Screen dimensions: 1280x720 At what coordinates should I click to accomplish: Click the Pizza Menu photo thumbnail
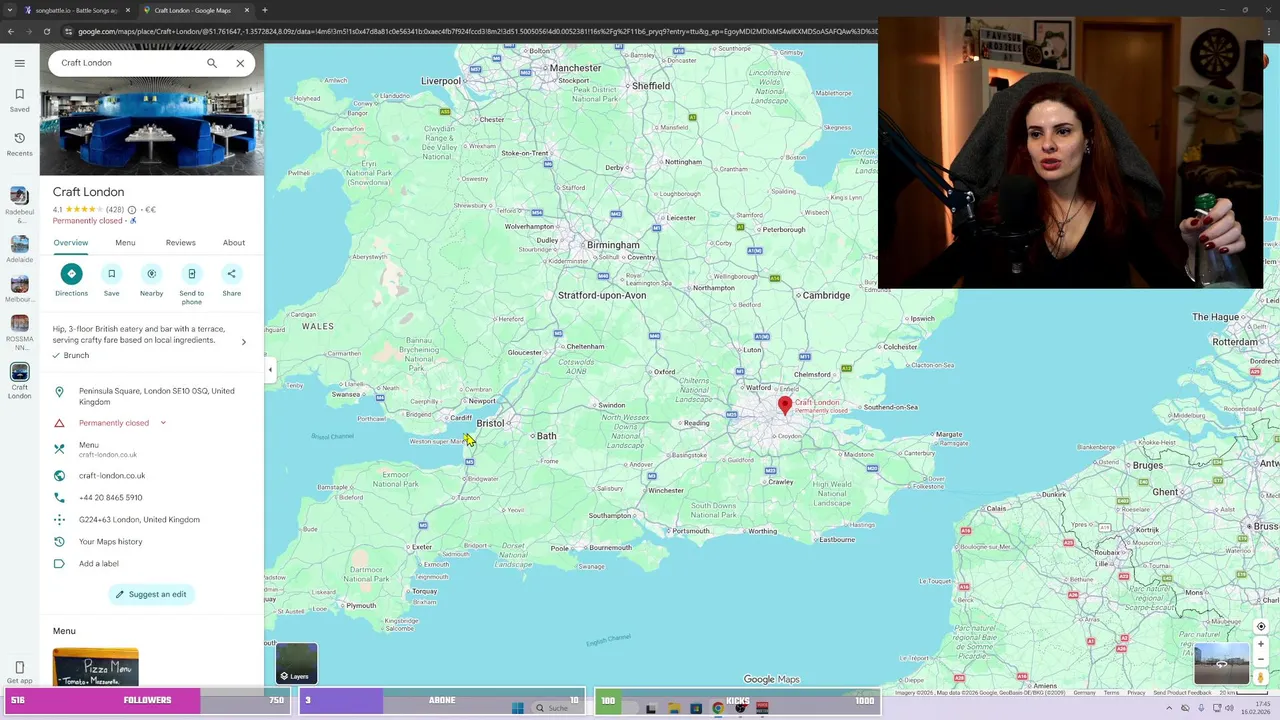[96, 667]
